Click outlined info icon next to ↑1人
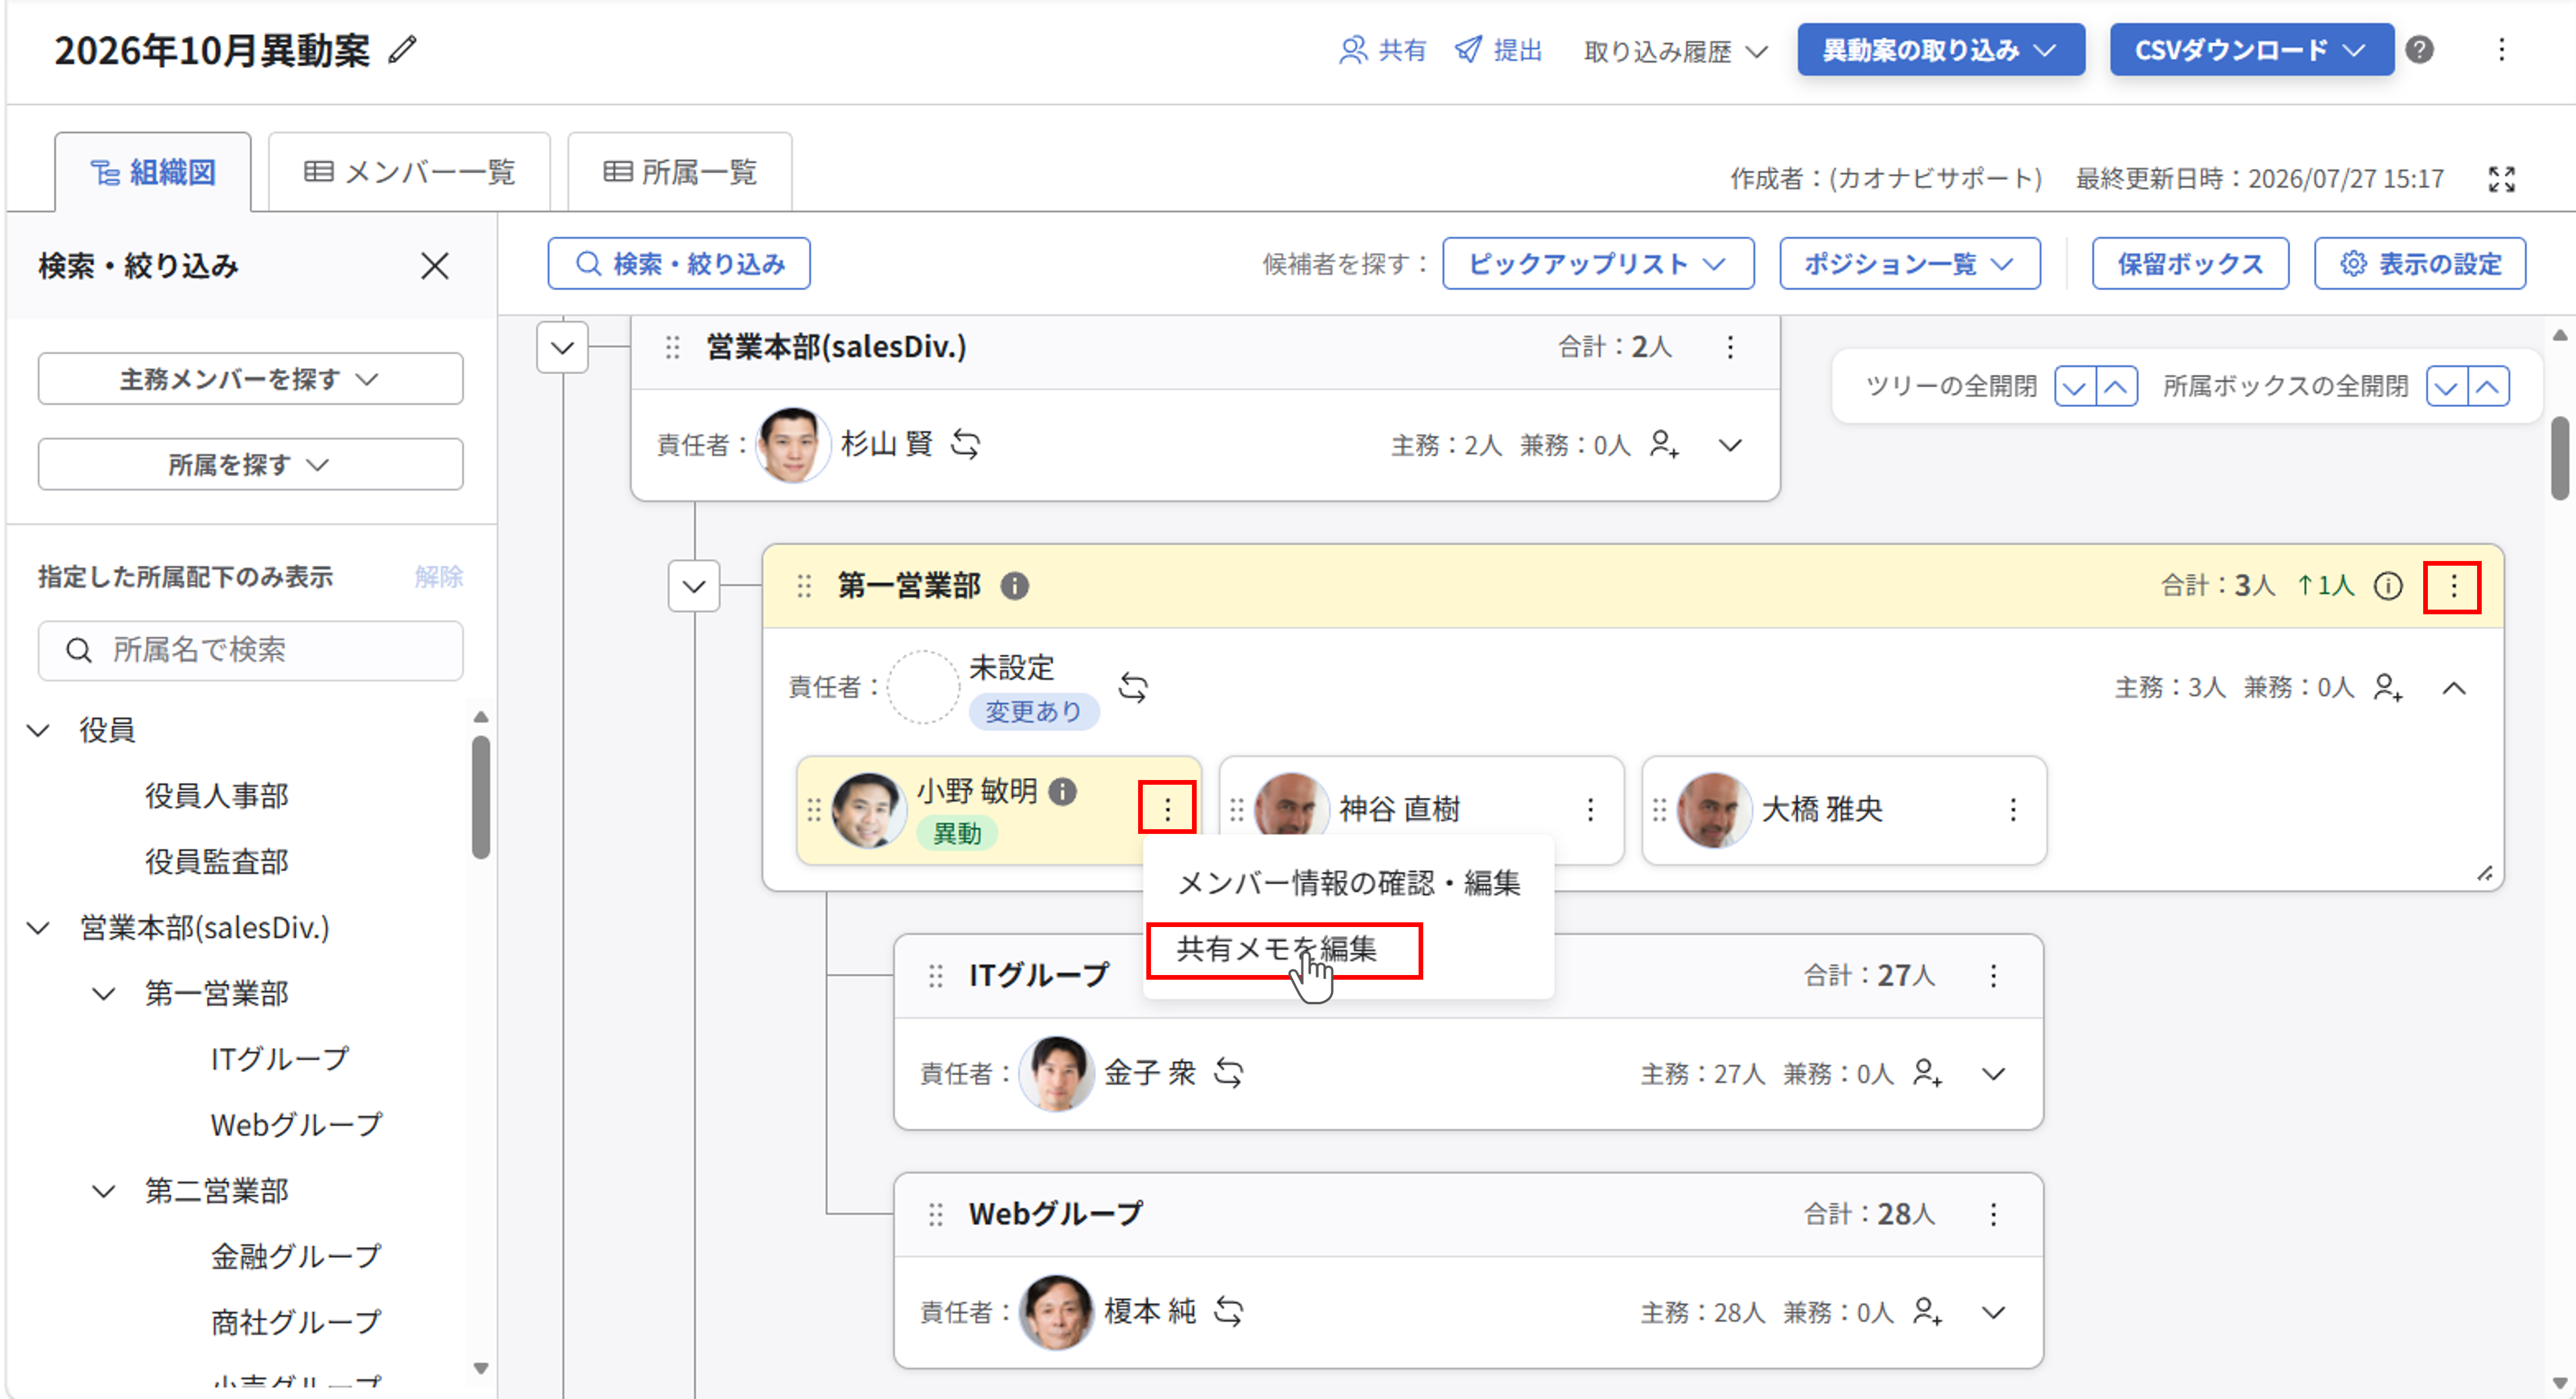2576x1399 pixels. (2388, 586)
